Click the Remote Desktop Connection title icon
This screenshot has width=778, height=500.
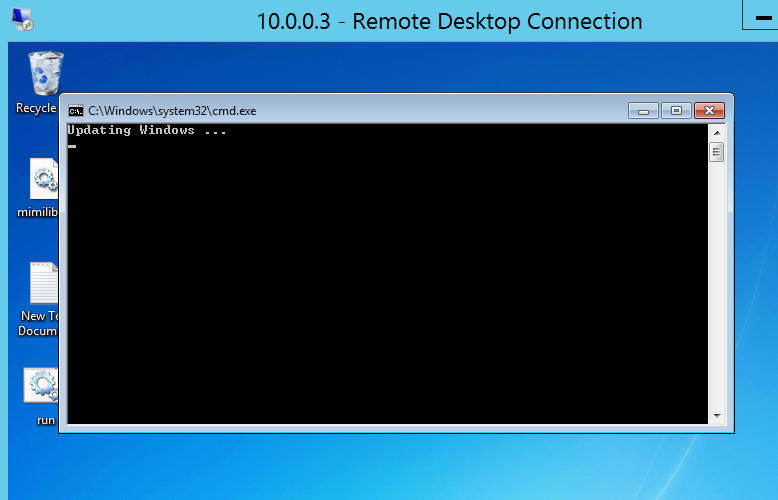pos(22,19)
